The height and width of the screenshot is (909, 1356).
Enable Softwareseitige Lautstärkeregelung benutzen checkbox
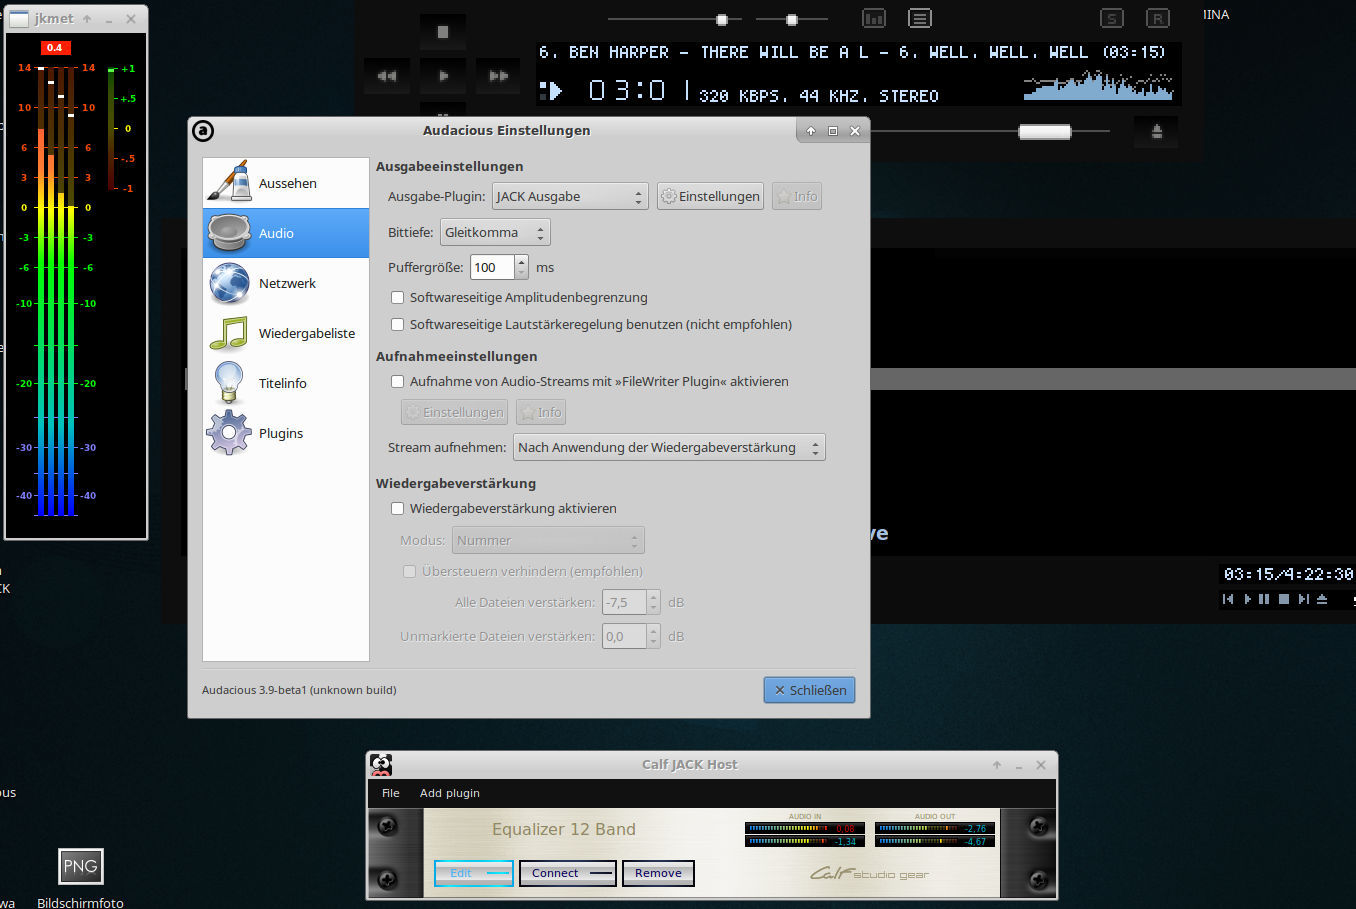(x=397, y=325)
